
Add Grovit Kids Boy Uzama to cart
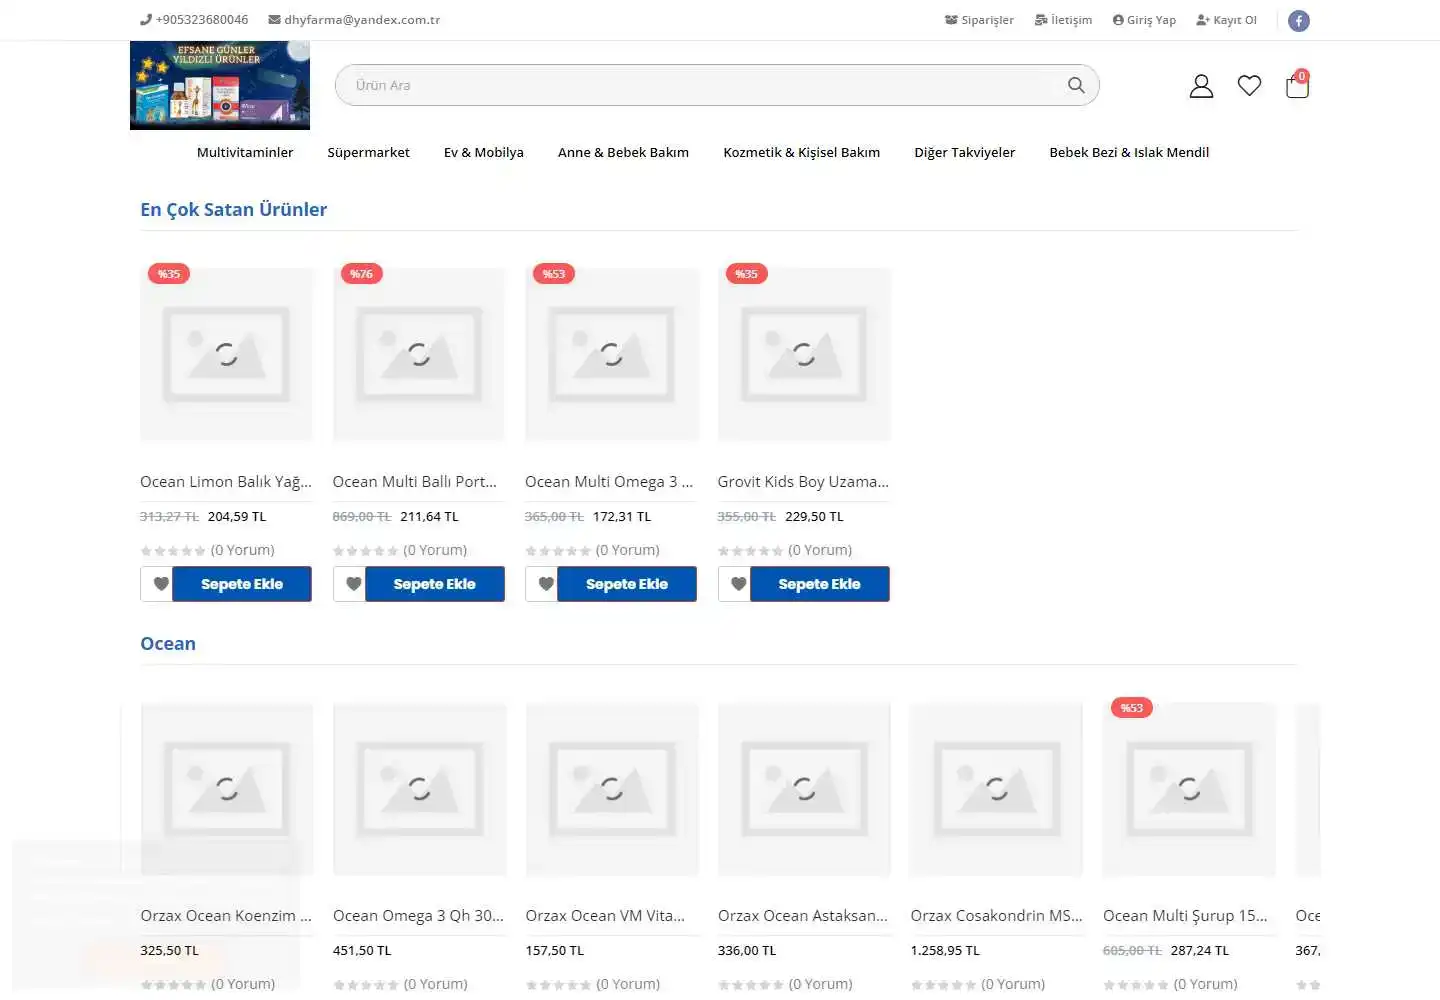(x=819, y=584)
